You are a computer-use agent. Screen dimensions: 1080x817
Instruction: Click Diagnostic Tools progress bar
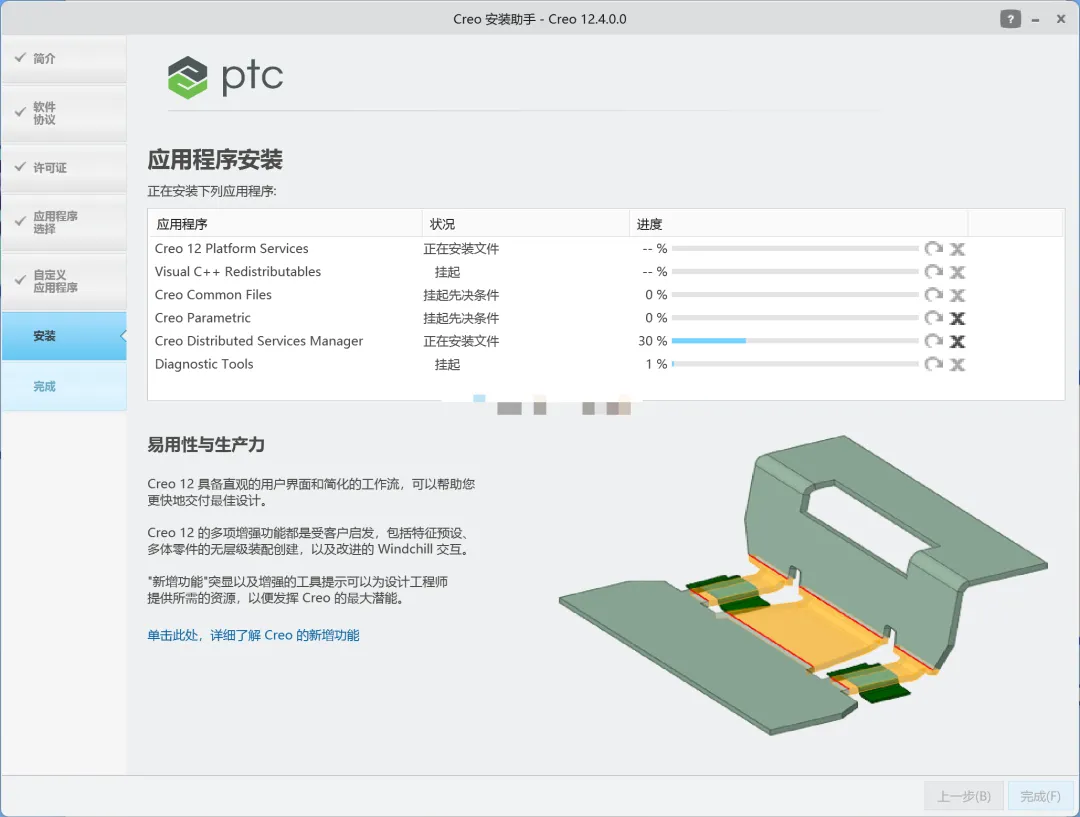point(795,364)
